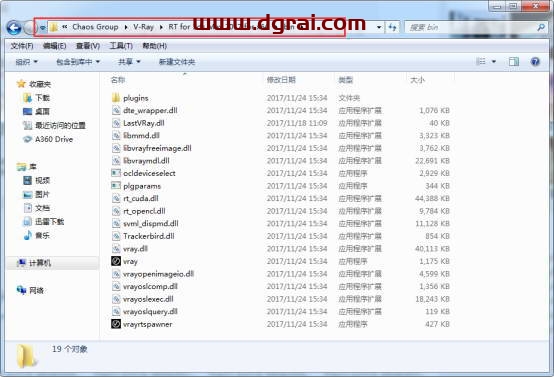Select libvraymdl.dll file name
Image resolution: width=554 pixels, height=377 pixels.
(146, 161)
